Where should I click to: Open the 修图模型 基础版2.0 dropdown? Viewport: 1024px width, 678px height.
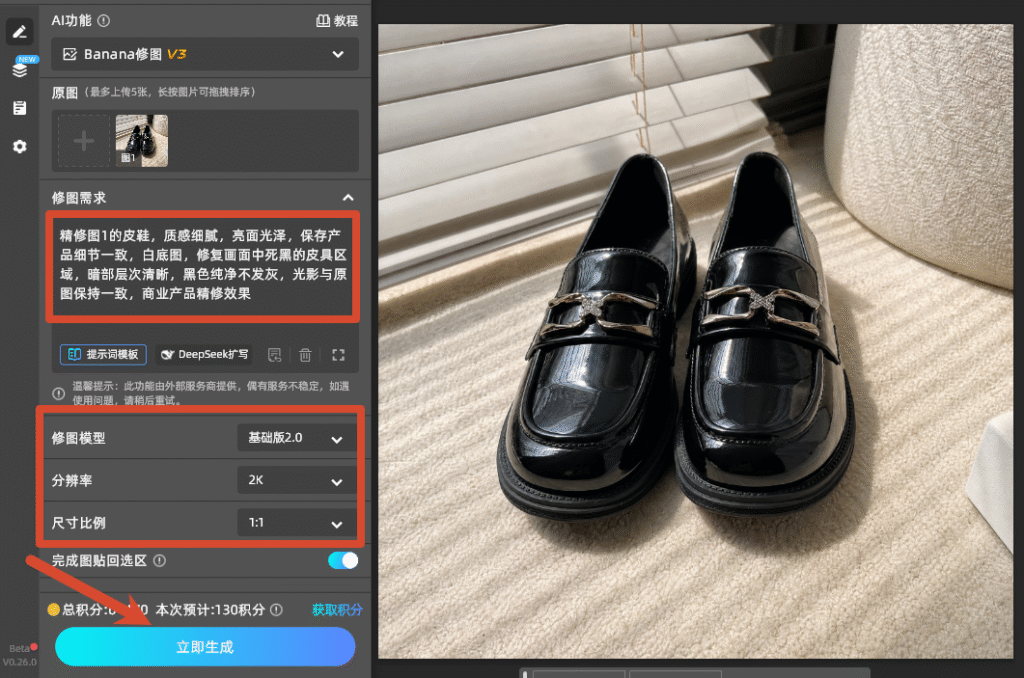tap(296, 438)
